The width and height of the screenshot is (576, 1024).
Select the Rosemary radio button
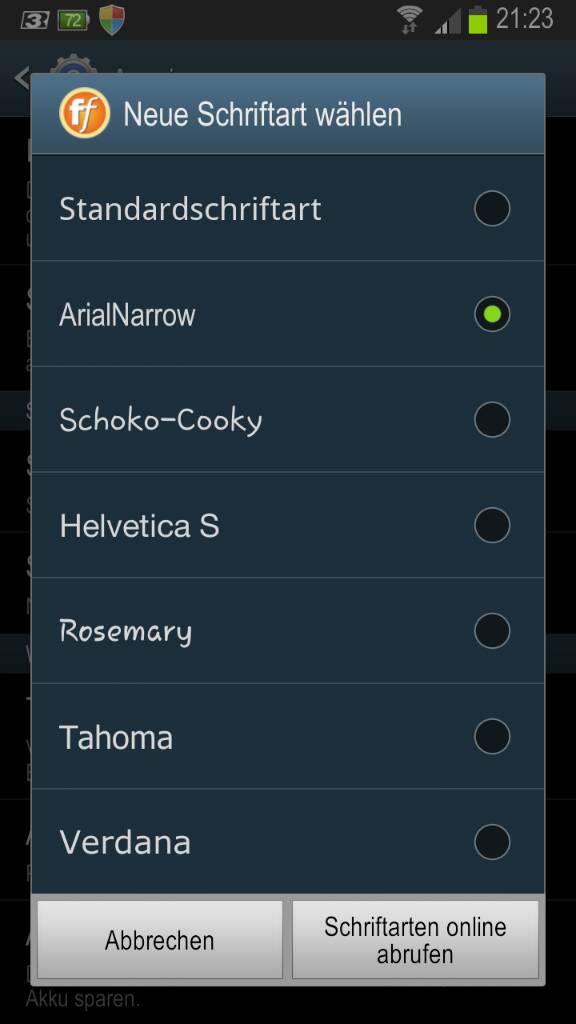pos(492,631)
